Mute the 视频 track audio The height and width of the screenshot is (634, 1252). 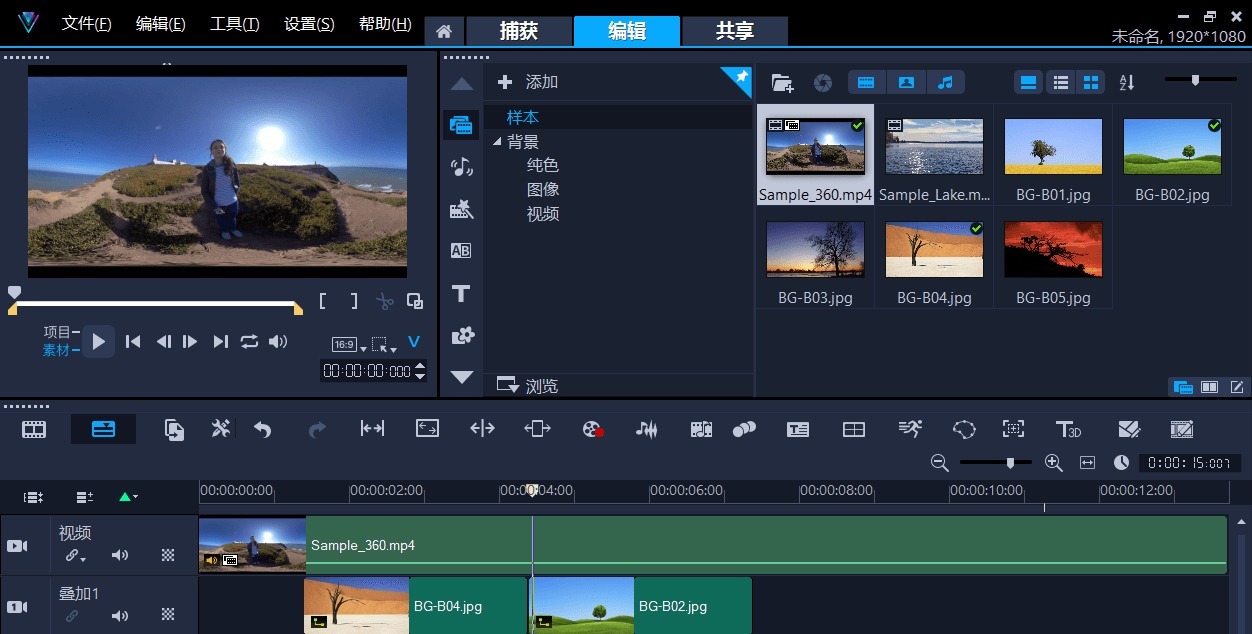pos(120,556)
